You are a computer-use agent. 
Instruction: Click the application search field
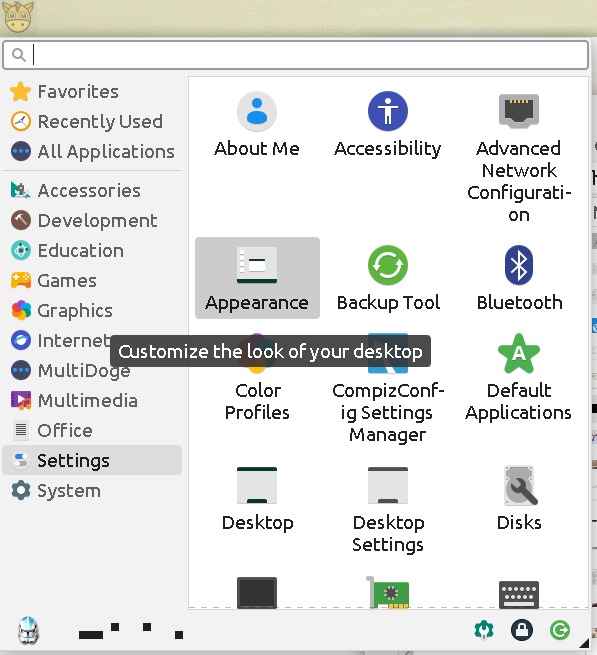[296, 55]
